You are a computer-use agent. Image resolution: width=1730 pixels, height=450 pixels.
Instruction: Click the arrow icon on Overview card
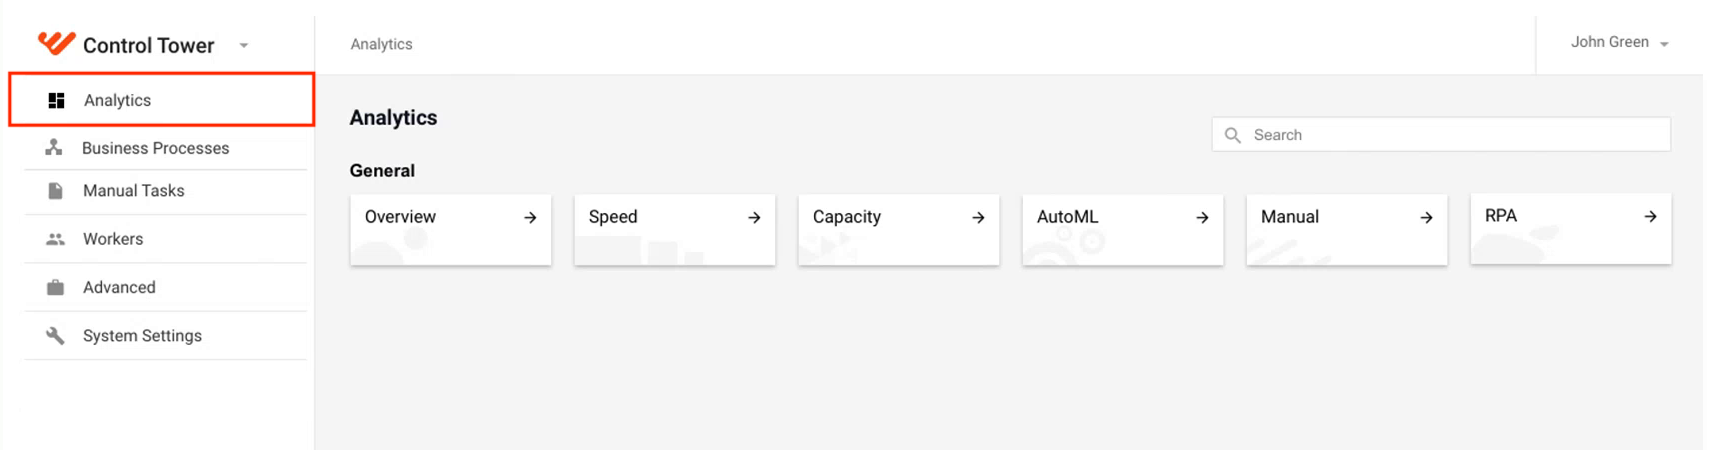[x=530, y=217]
